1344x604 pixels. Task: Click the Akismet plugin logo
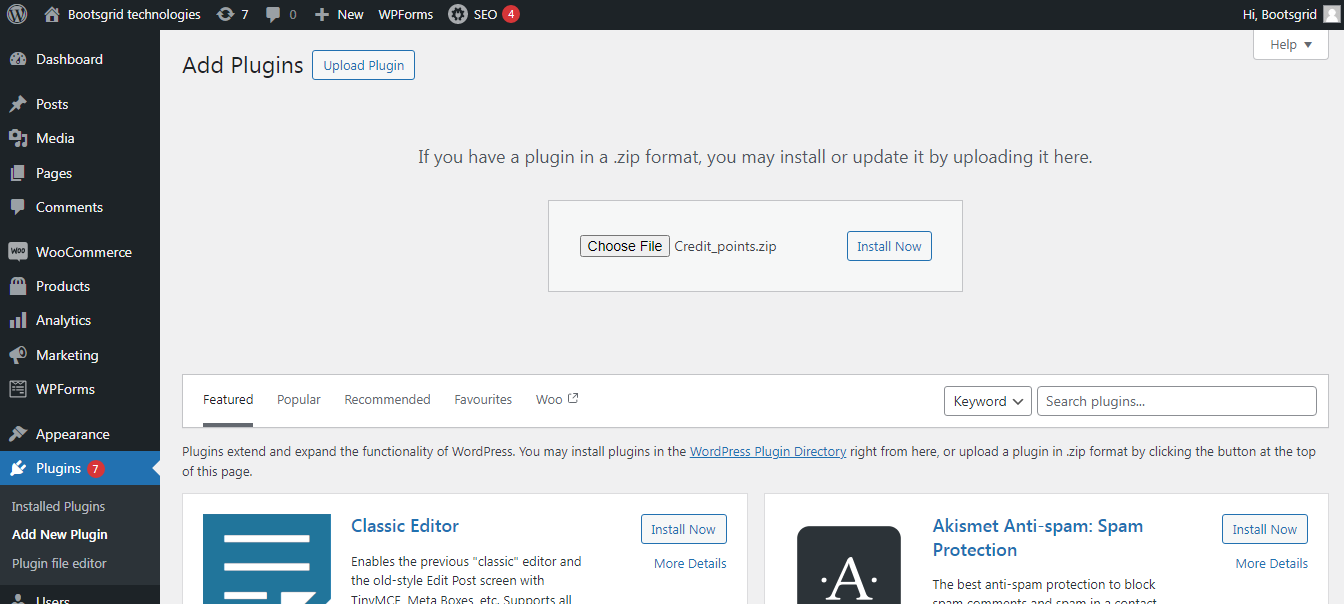click(849, 565)
